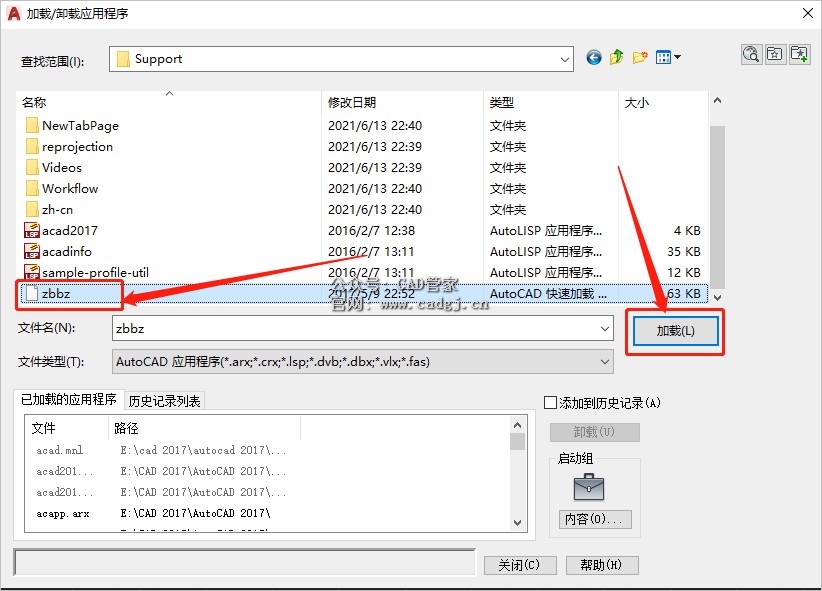822x591 pixels.
Task: Click the zbbz file icon
Action: 32,293
